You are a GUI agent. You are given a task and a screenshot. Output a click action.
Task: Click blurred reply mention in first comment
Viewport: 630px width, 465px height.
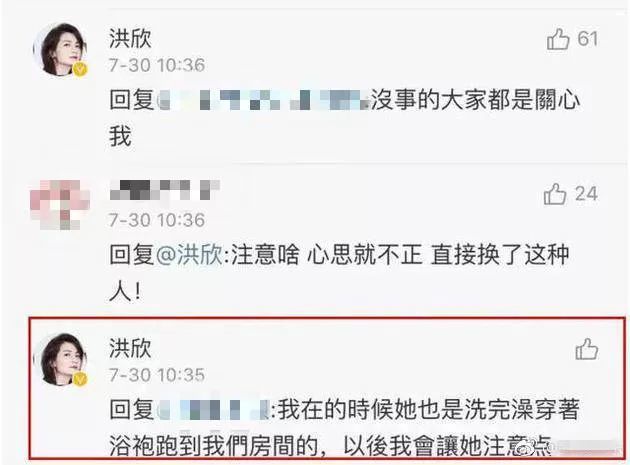[263, 99]
